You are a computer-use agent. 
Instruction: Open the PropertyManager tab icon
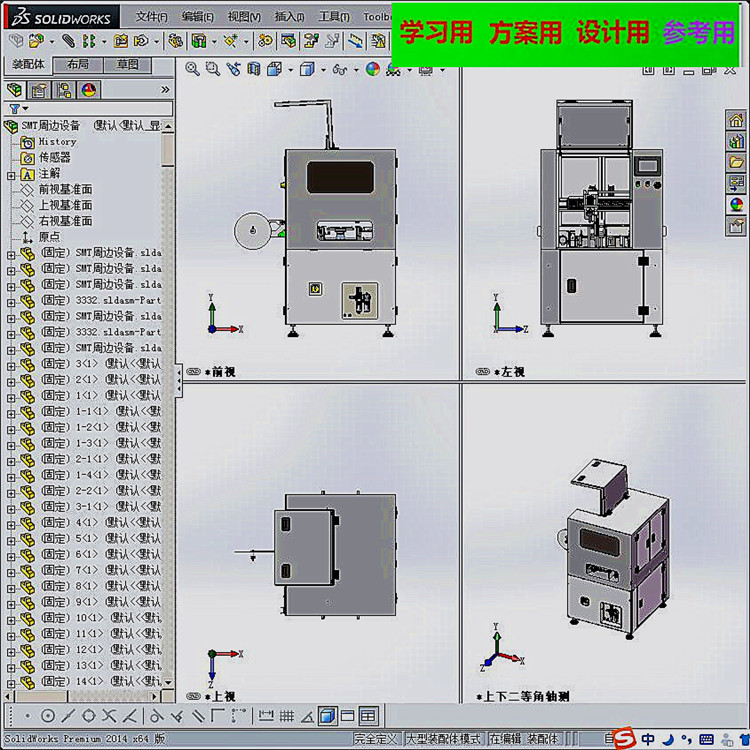point(39,90)
